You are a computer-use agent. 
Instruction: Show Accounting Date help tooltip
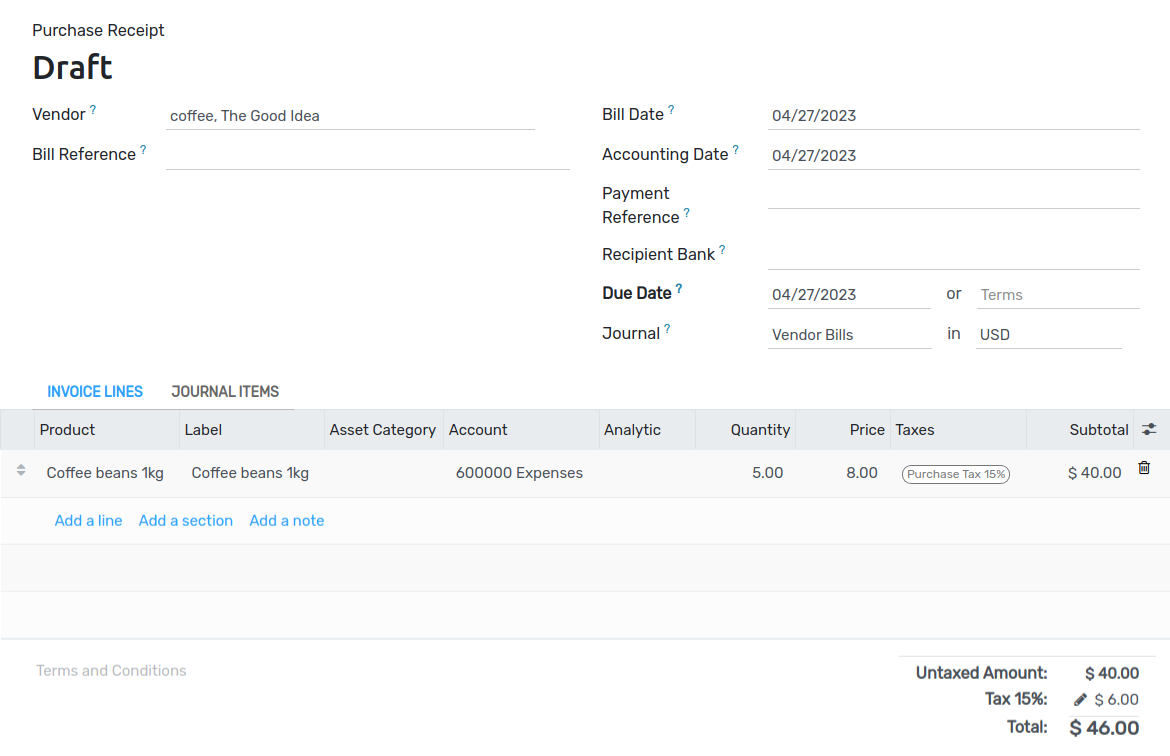click(736, 149)
